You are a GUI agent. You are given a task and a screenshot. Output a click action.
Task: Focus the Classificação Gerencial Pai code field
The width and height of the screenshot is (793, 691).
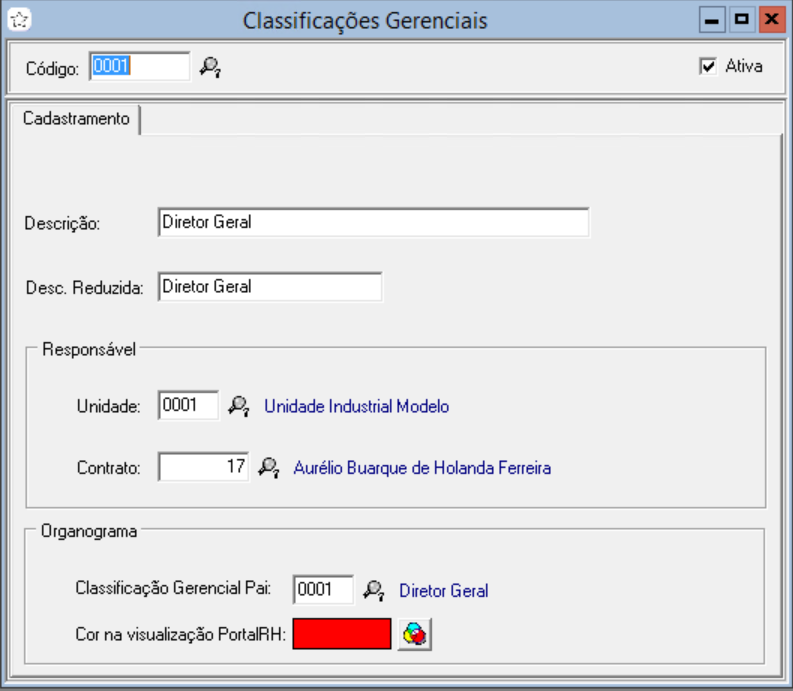pyautogui.click(x=323, y=590)
